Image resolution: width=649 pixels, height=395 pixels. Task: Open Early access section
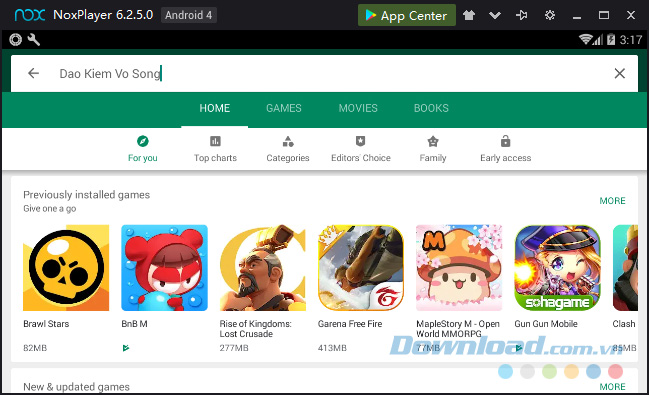click(505, 149)
